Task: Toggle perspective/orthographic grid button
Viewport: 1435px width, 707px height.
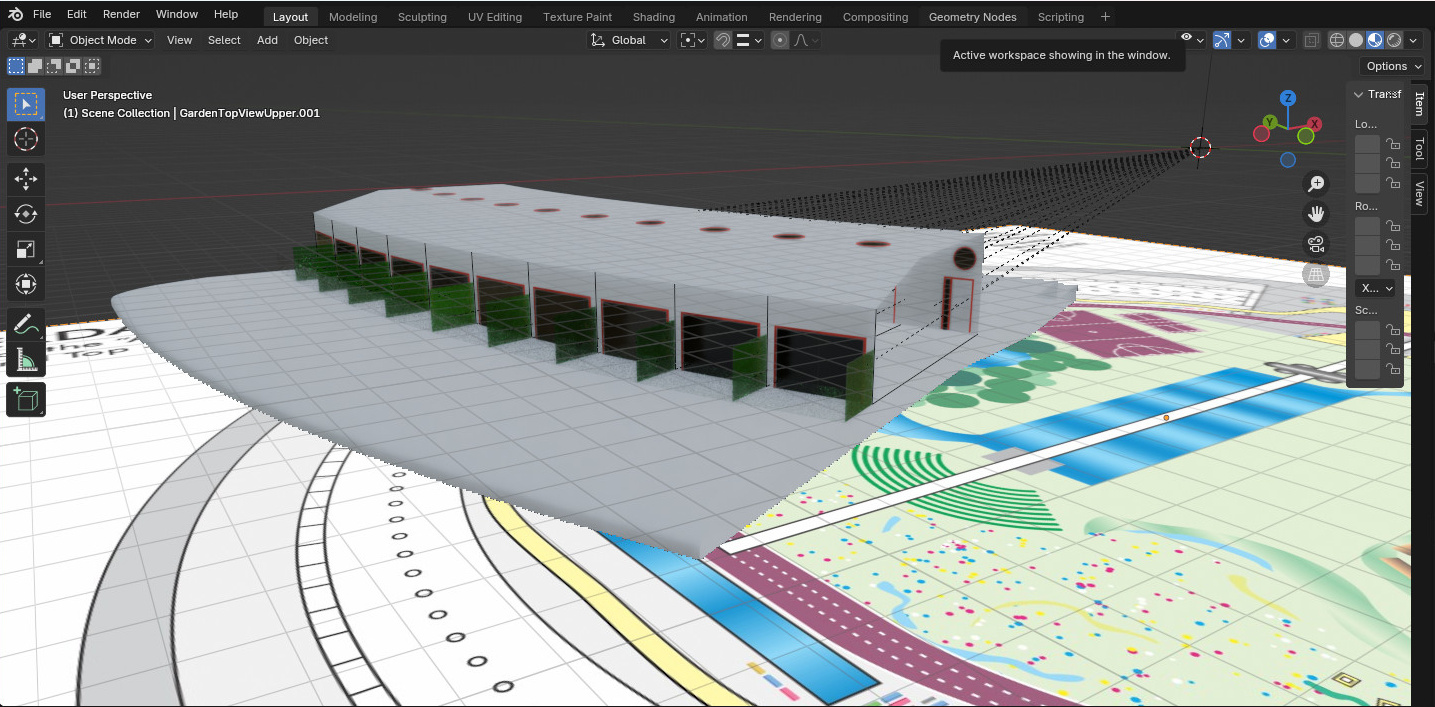Action: pyautogui.click(x=1316, y=274)
